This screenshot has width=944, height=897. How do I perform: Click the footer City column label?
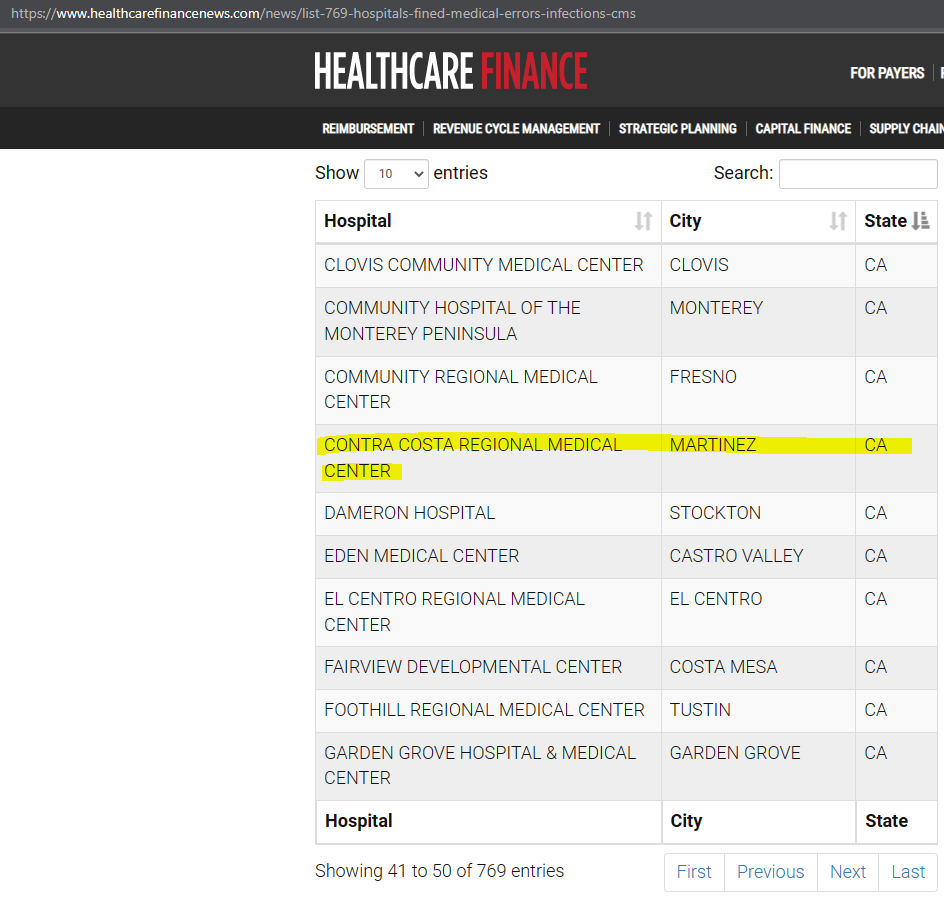pos(686,821)
